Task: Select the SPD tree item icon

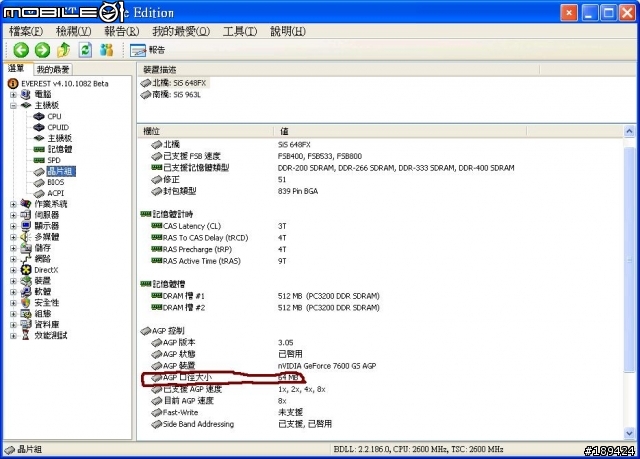Action: coord(39,160)
